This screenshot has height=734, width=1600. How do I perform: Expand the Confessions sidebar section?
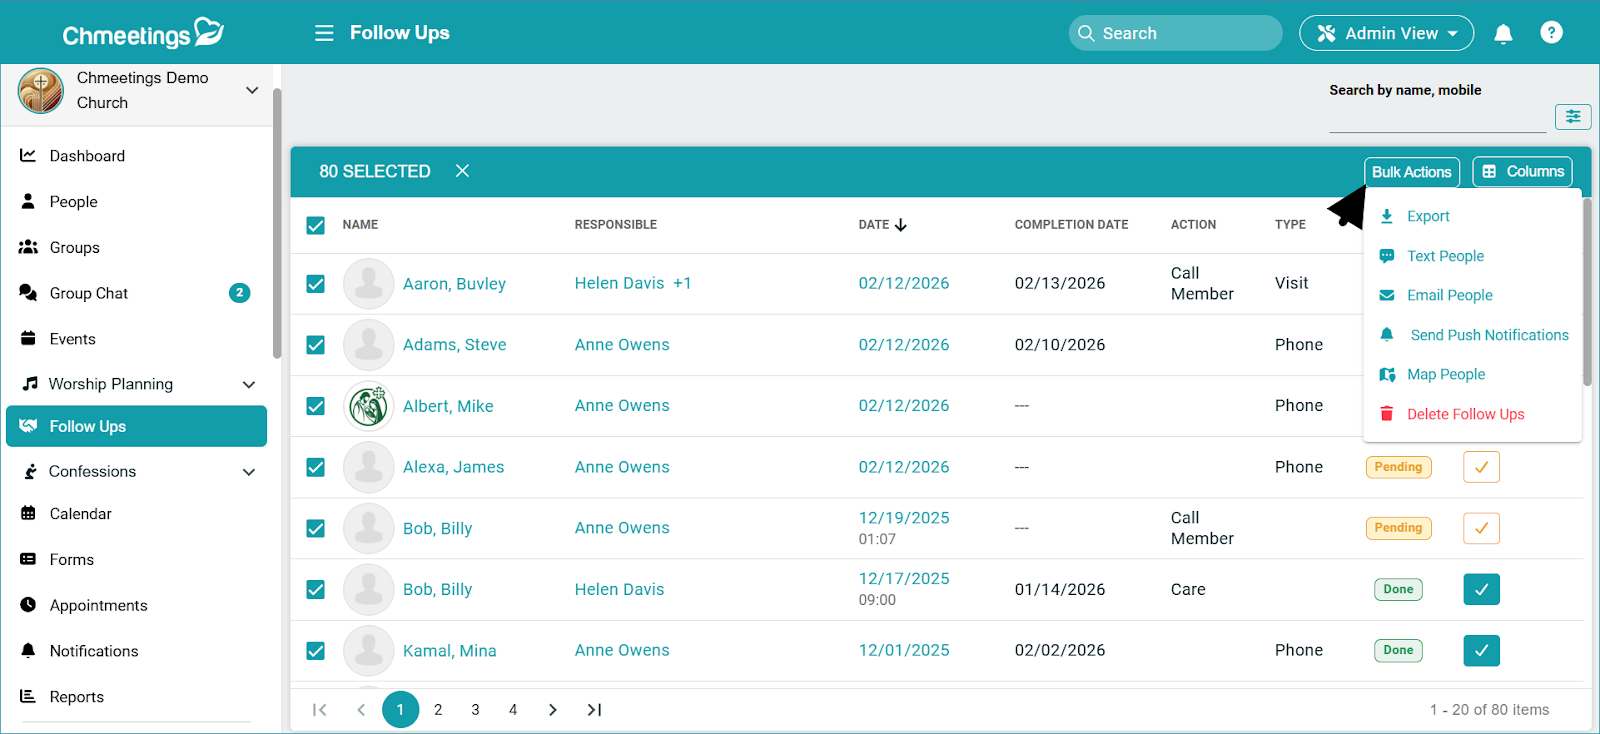249,472
